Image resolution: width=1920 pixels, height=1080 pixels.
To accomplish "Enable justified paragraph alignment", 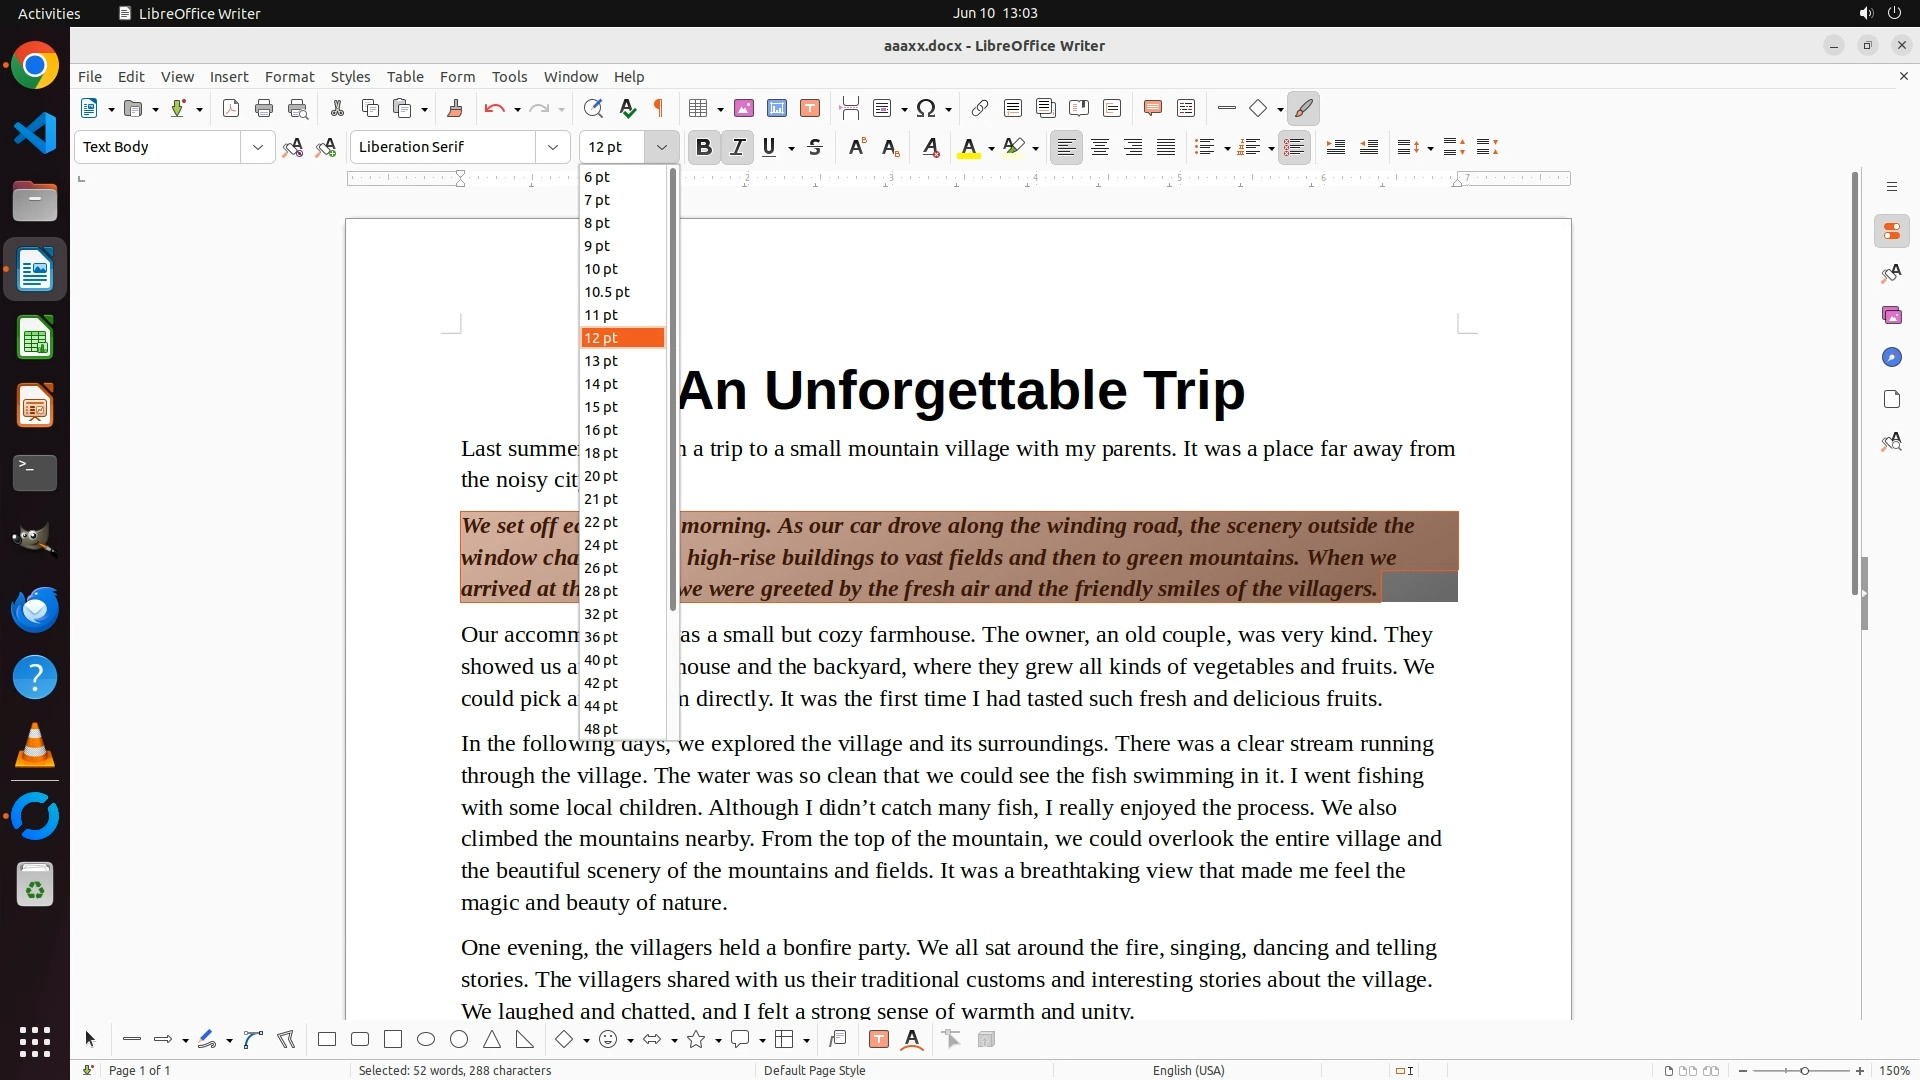I will click(1166, 147).
